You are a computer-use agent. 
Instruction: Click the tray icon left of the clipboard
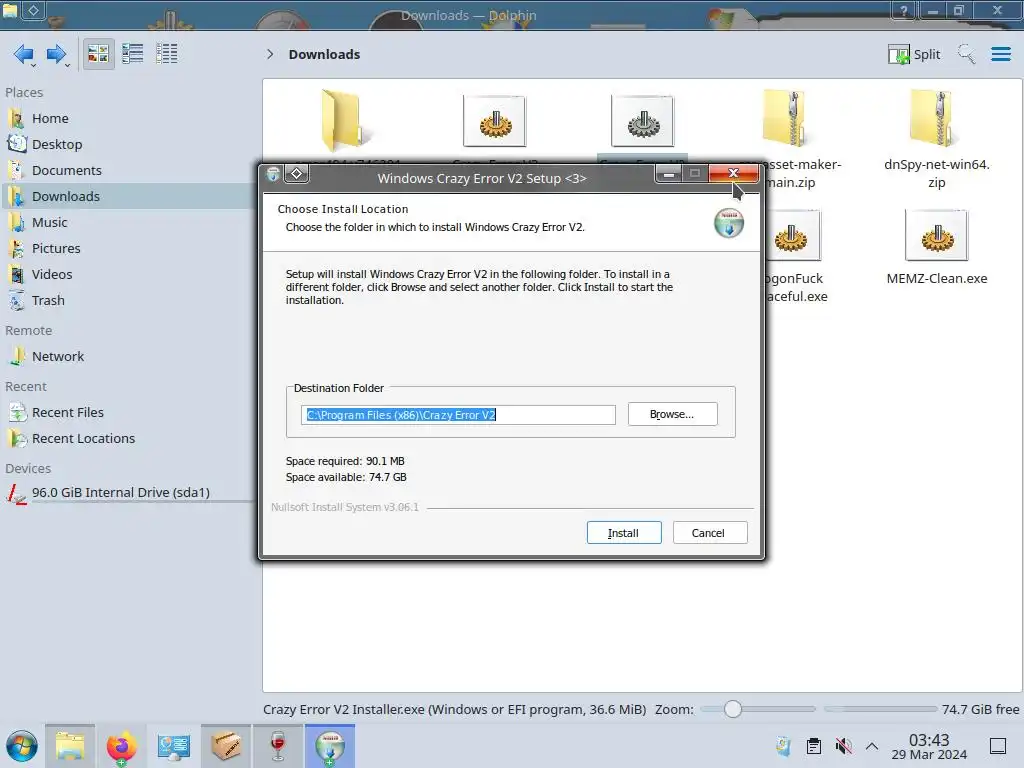[x=783, y=746]
